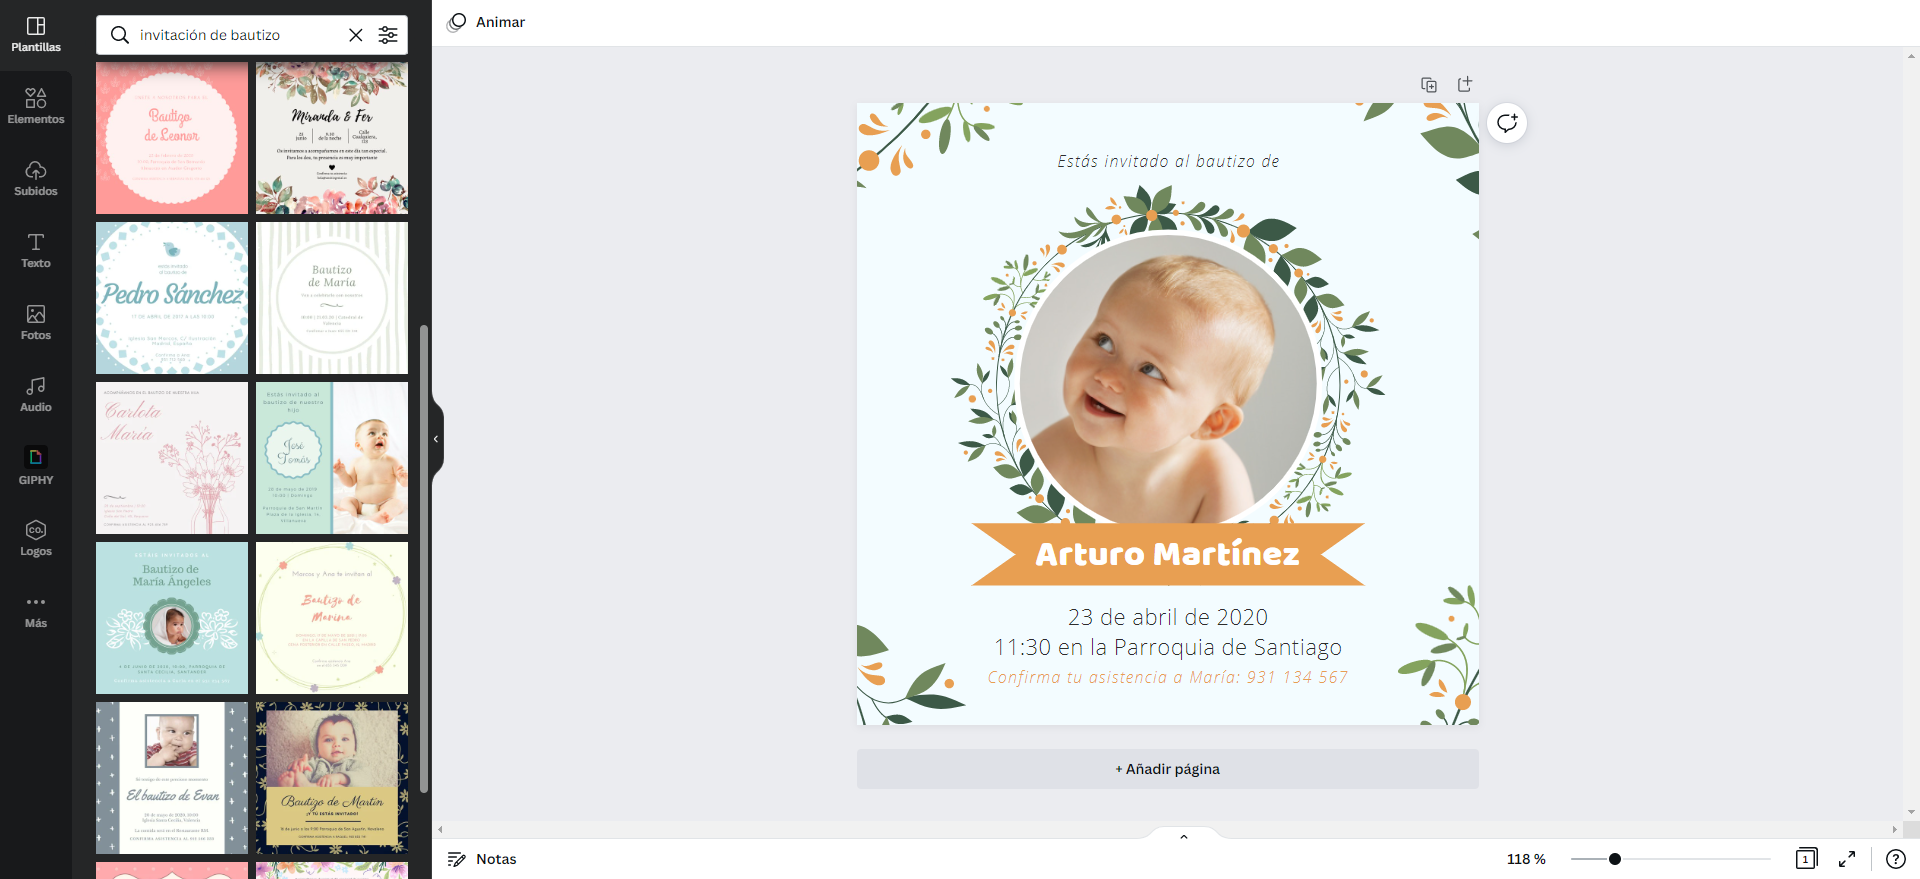1920x879 pixels.
Task: Expand the page thumbnails chevron
Action: tap(1184, 836)
